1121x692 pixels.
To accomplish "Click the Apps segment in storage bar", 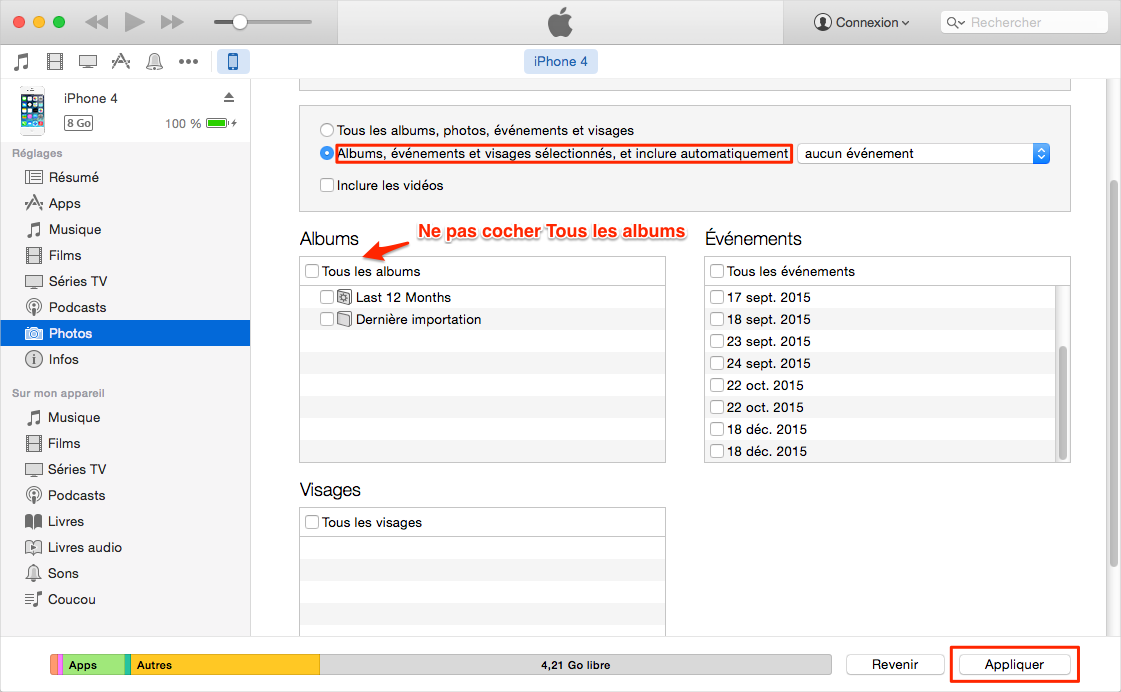I will point(94,665).
